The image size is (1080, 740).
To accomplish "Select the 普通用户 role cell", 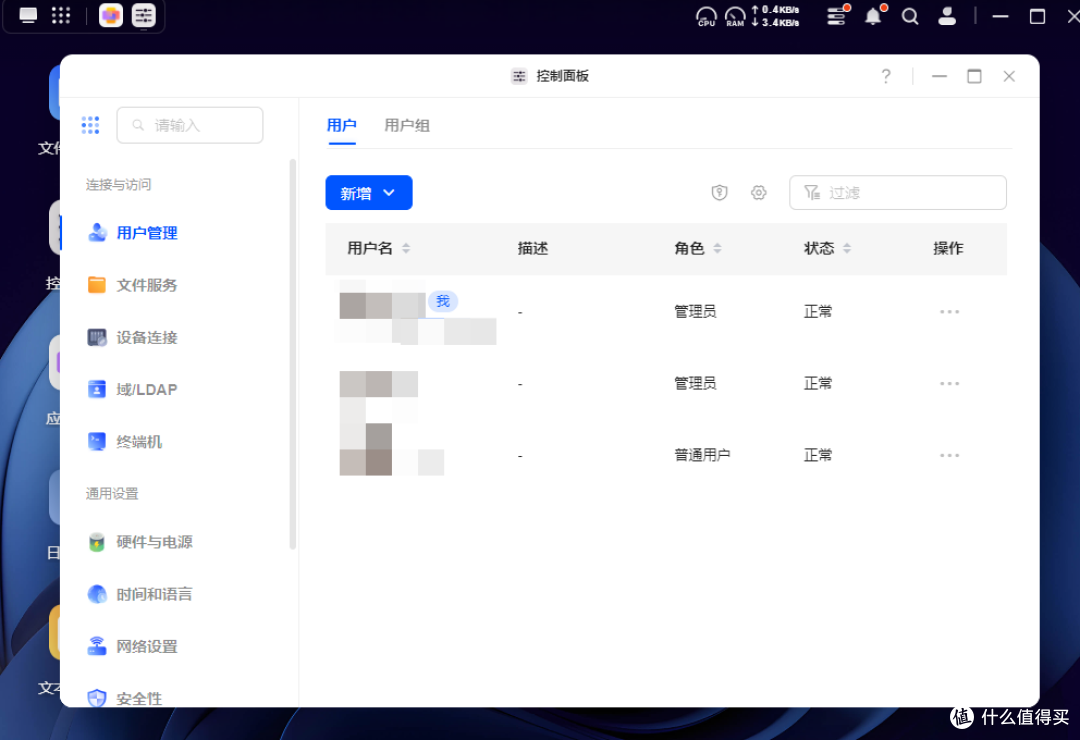I will click(702, 455).
